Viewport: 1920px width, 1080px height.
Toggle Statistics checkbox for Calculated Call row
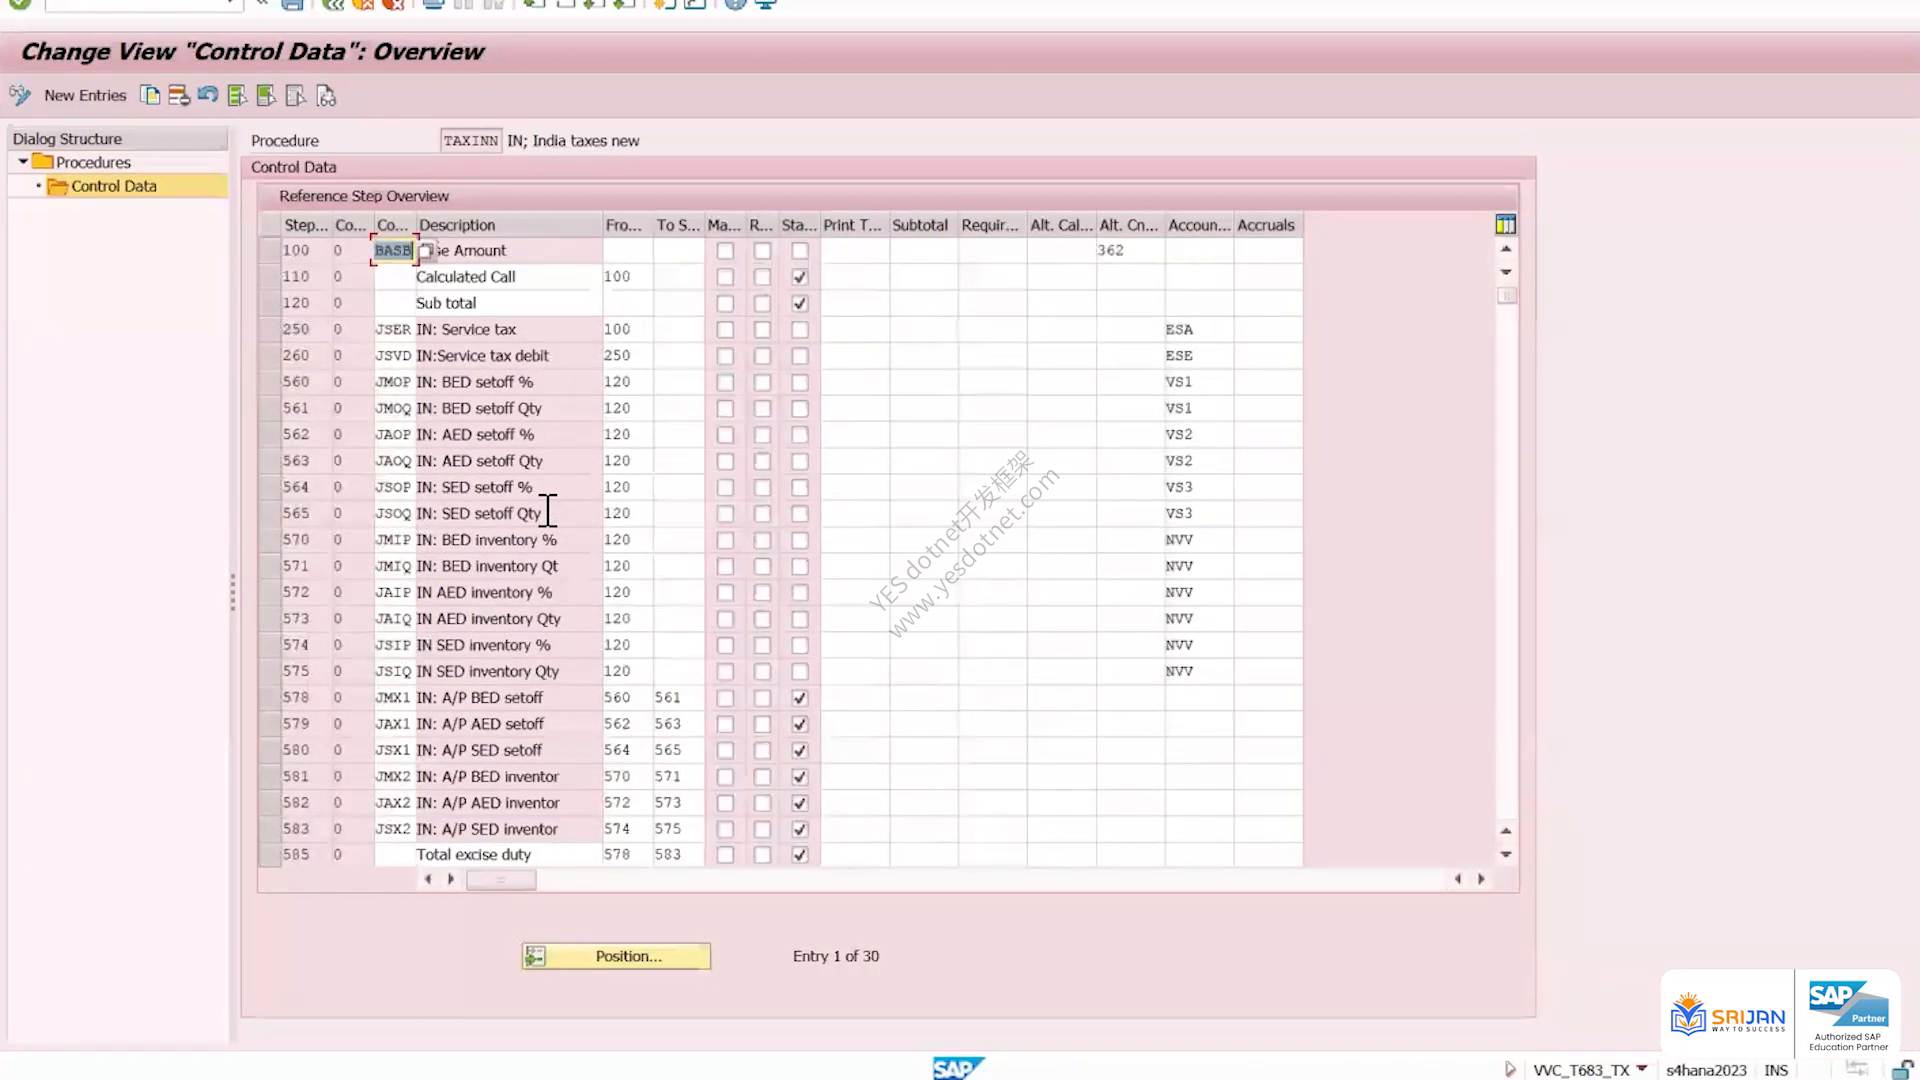[800, 277]
